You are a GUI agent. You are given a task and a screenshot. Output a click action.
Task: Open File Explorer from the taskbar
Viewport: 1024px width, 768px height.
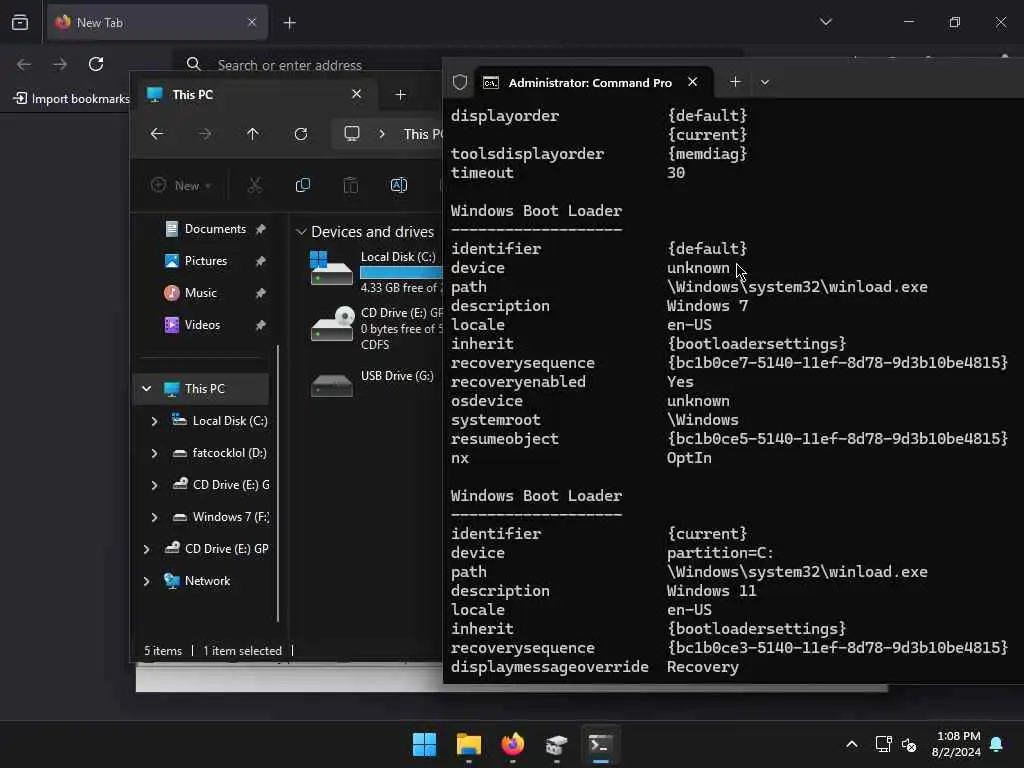(x=469, y=744)
